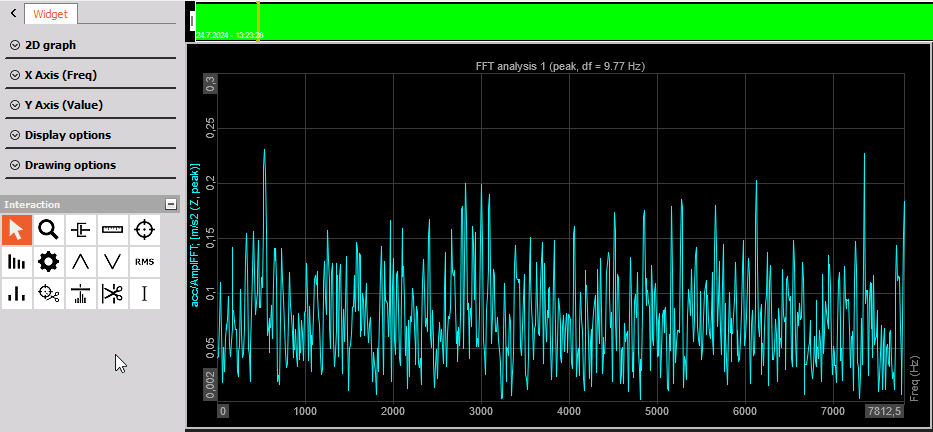Select the magnifier zoom tool
The image size is (933, 432).
[49, 230]
